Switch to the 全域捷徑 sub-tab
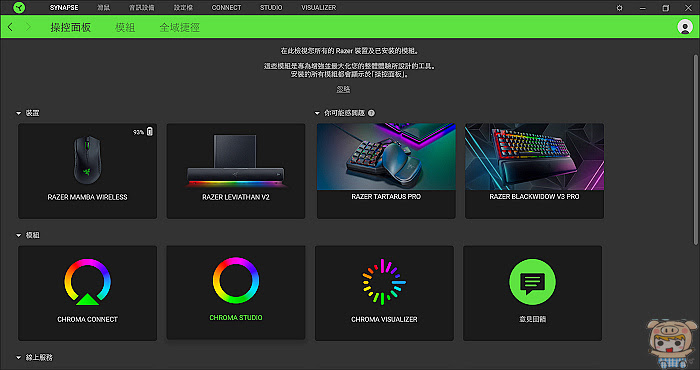 click(179, 27)
